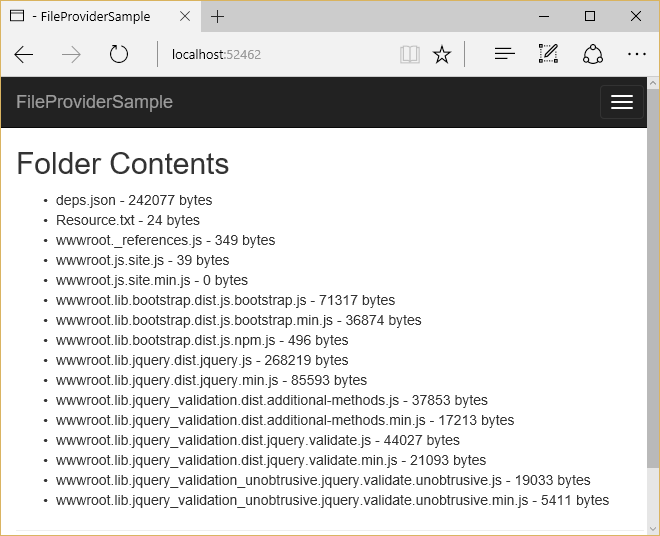Click the Resource.txt list entry
660x536 pixels.
(x=128, y=220)
